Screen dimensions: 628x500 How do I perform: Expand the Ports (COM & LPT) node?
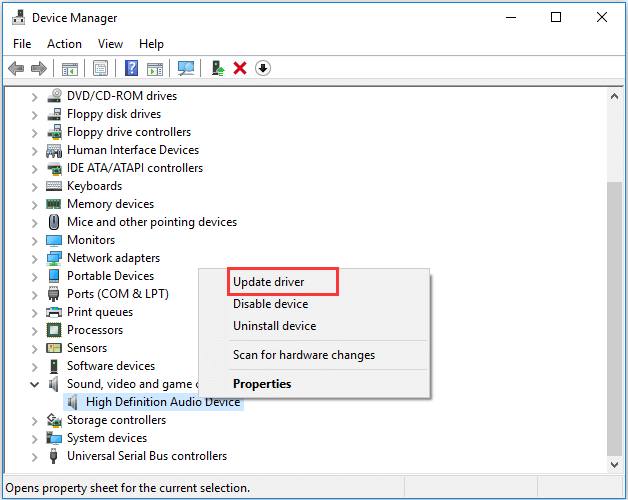pyautogui.click(x=34, y=294)
